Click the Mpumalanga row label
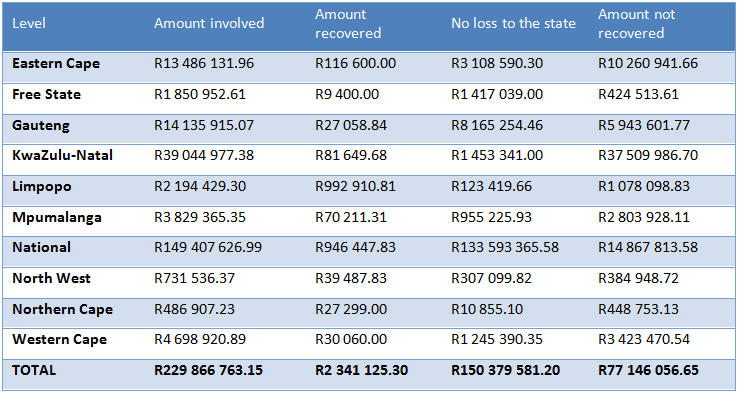 point(57,218)
